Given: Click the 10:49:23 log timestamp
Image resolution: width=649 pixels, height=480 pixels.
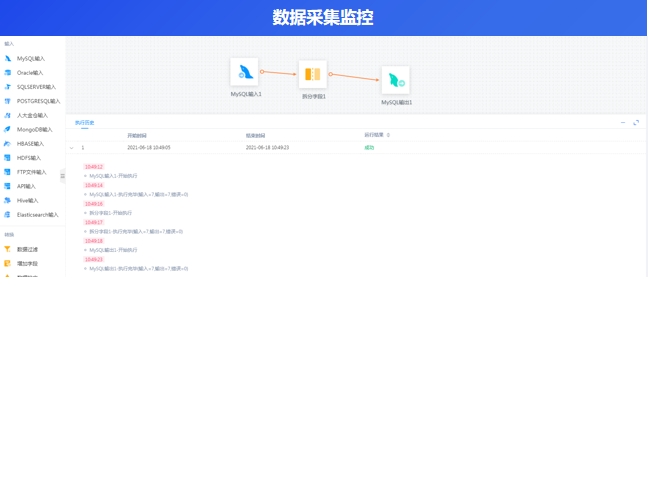Looking at the screenshot, I should (x=94, y=259).
